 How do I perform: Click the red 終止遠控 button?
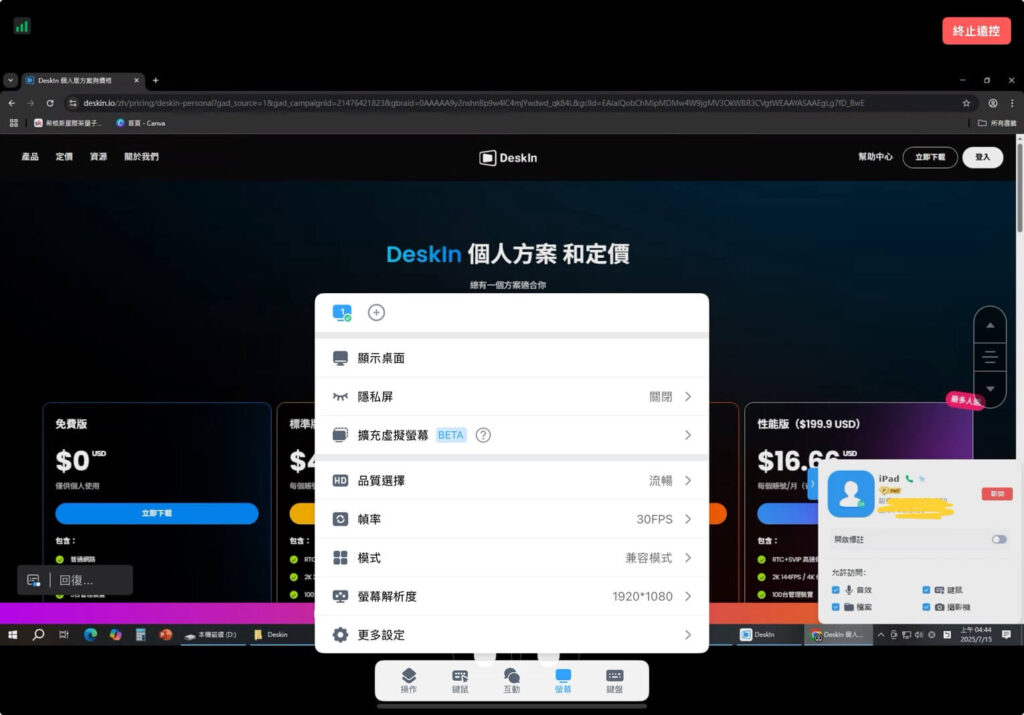(x=976, y=31)
